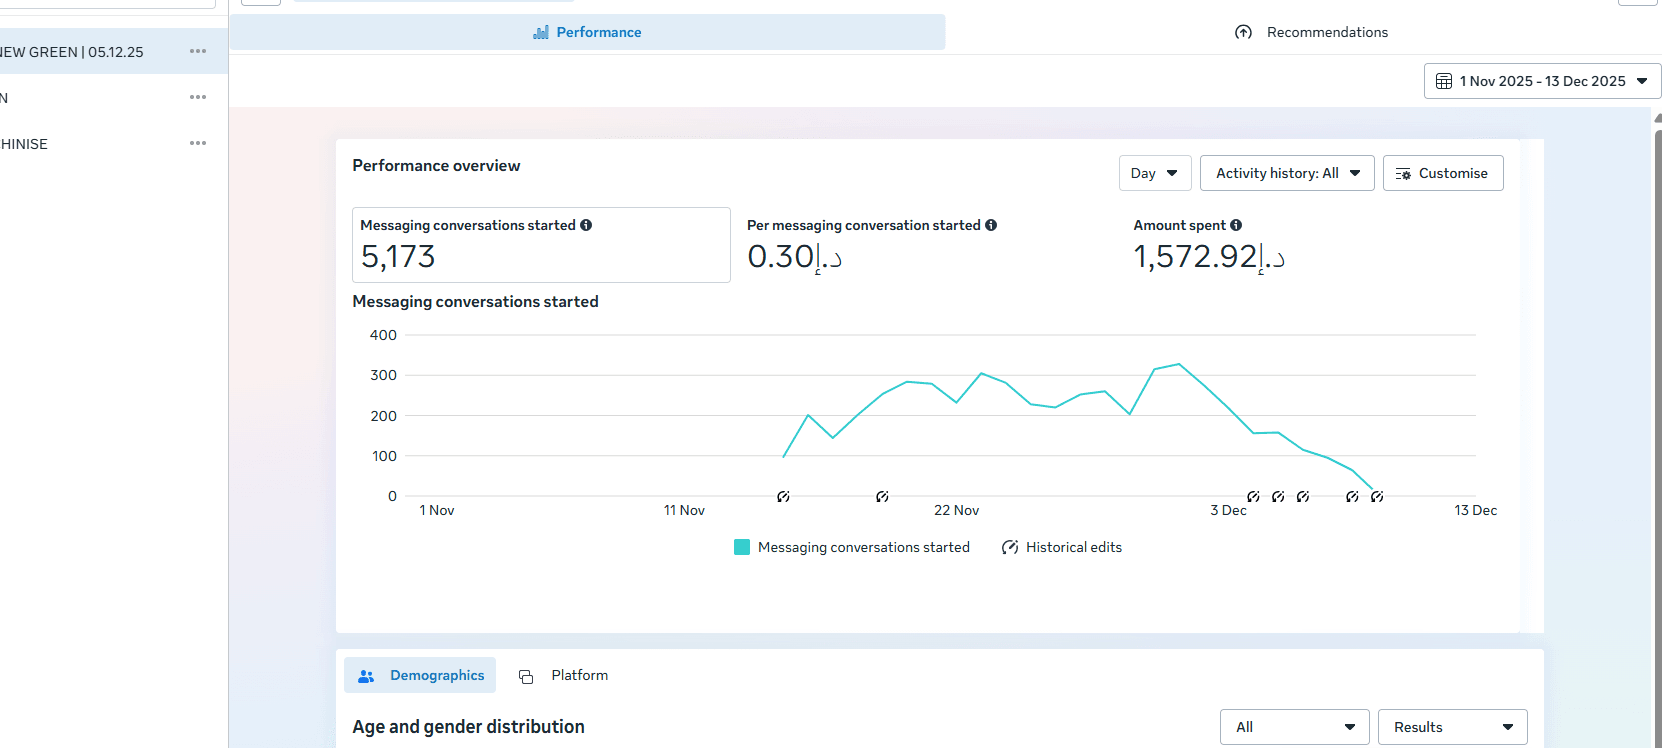Select Messaging conversations started metric card
1662x748 pixels.
[541, 245]
